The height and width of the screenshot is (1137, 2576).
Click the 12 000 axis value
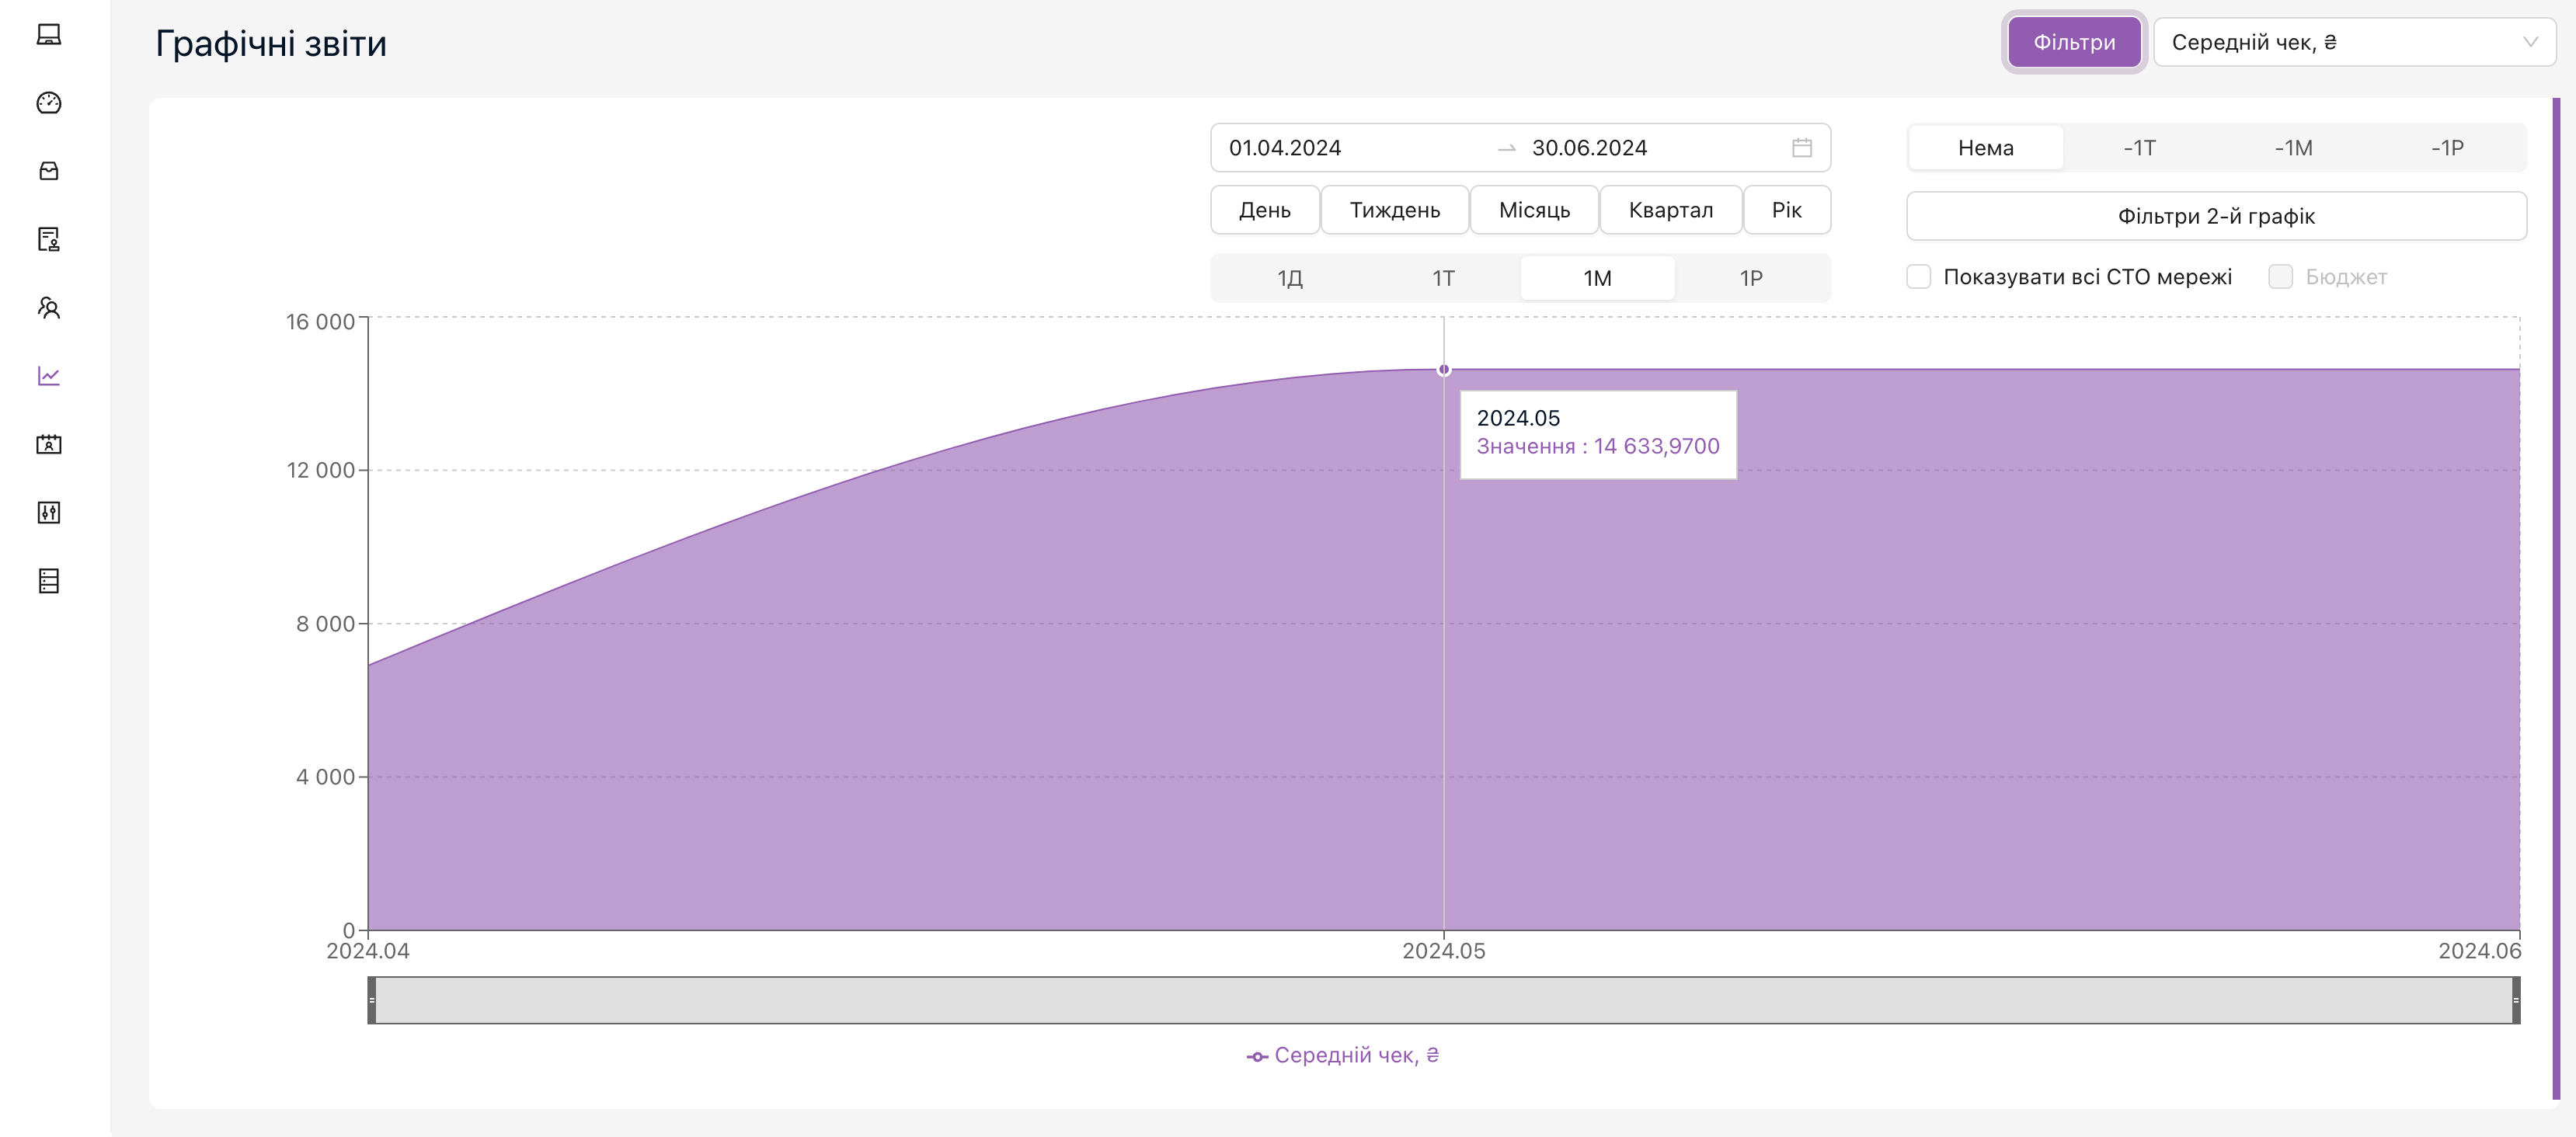tap(320, 470)
